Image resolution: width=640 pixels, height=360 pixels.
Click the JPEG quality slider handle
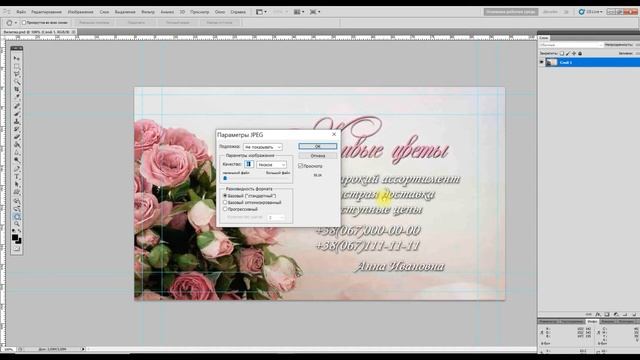[x=225, y=178]
